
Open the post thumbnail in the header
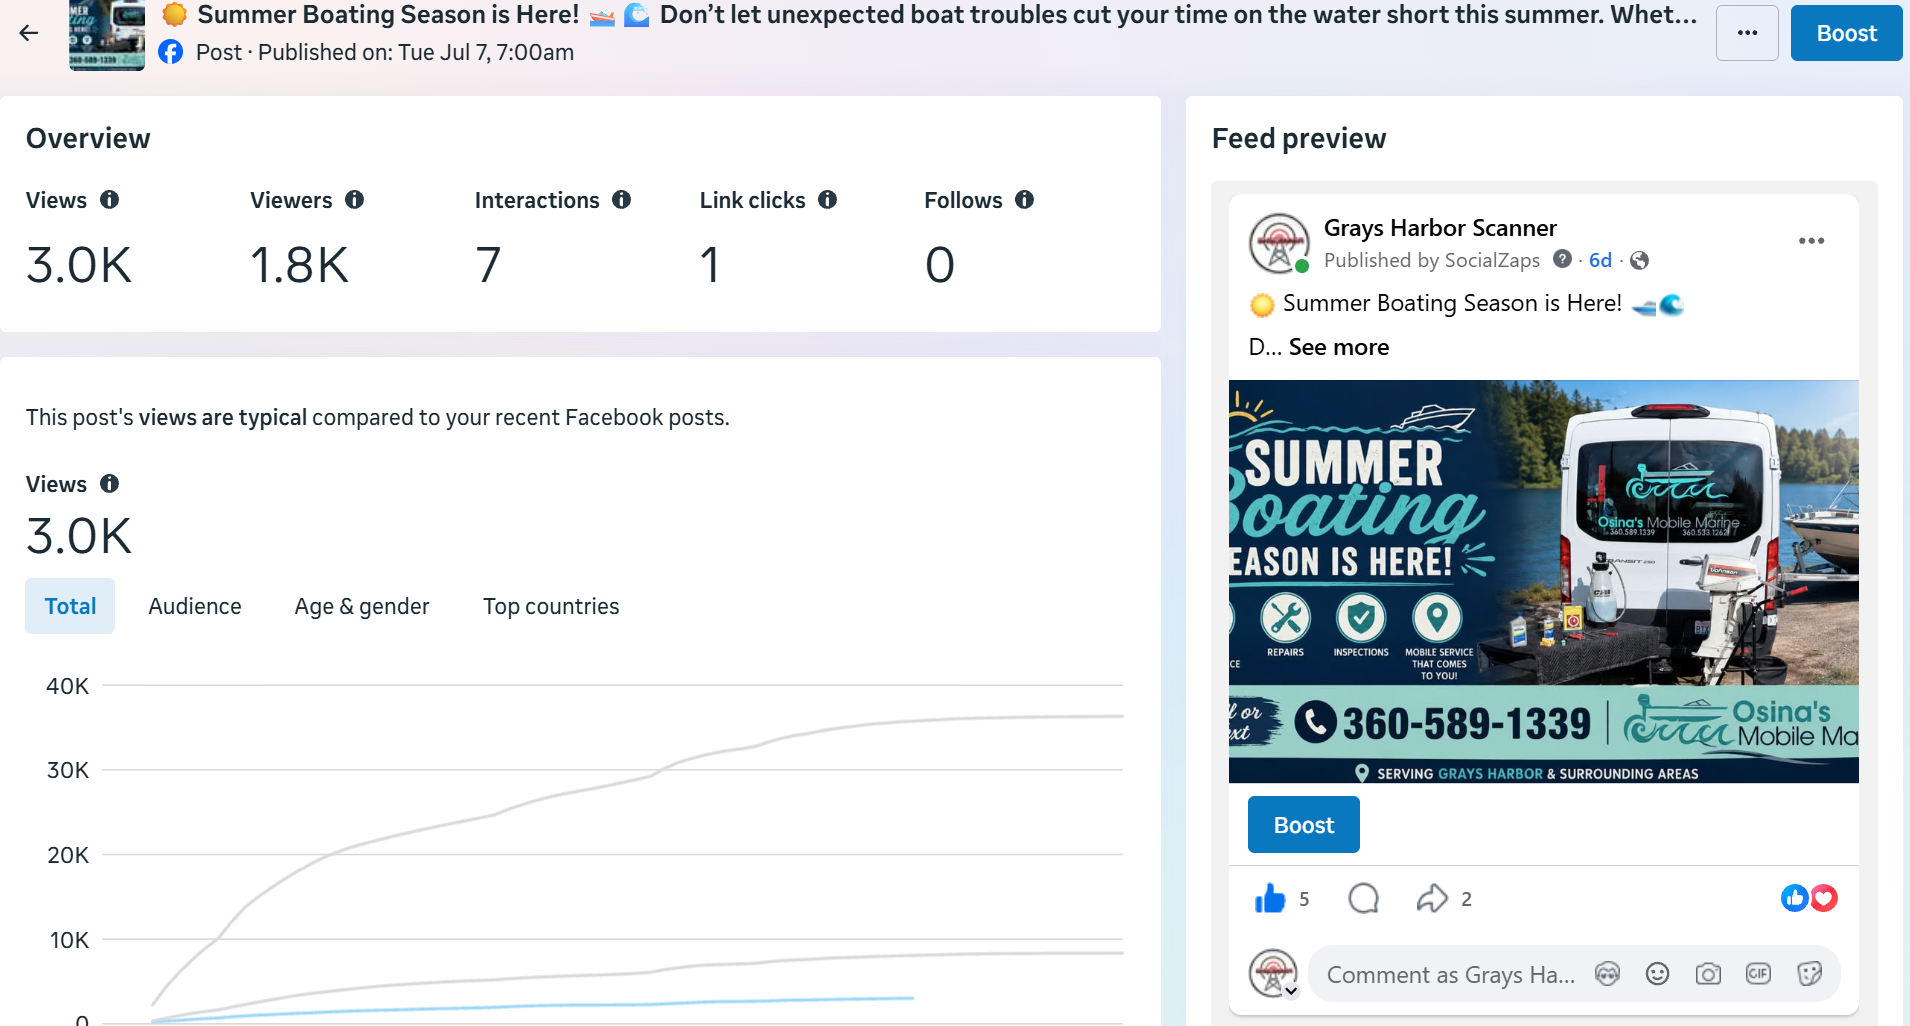click(x=106, y=35)
